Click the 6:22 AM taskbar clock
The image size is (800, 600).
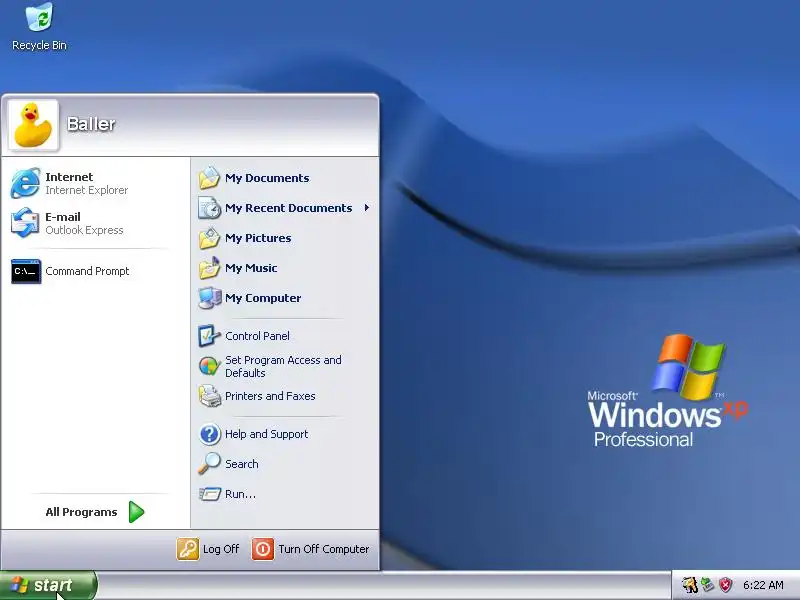(763, 585)
